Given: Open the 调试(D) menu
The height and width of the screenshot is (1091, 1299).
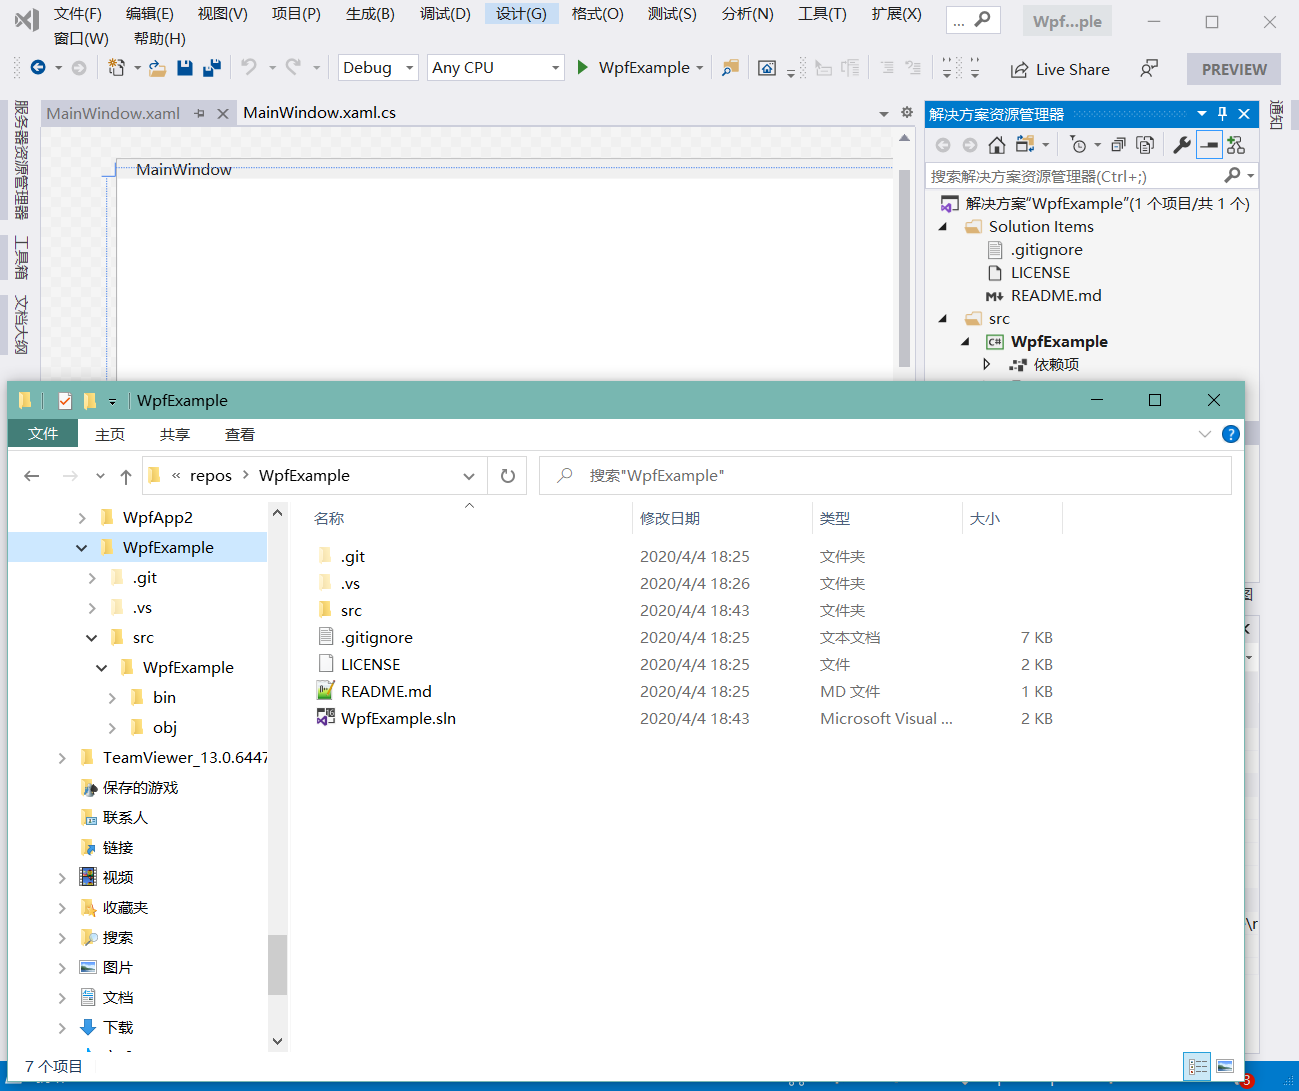Looking at the screenshot, I should 445,14.
